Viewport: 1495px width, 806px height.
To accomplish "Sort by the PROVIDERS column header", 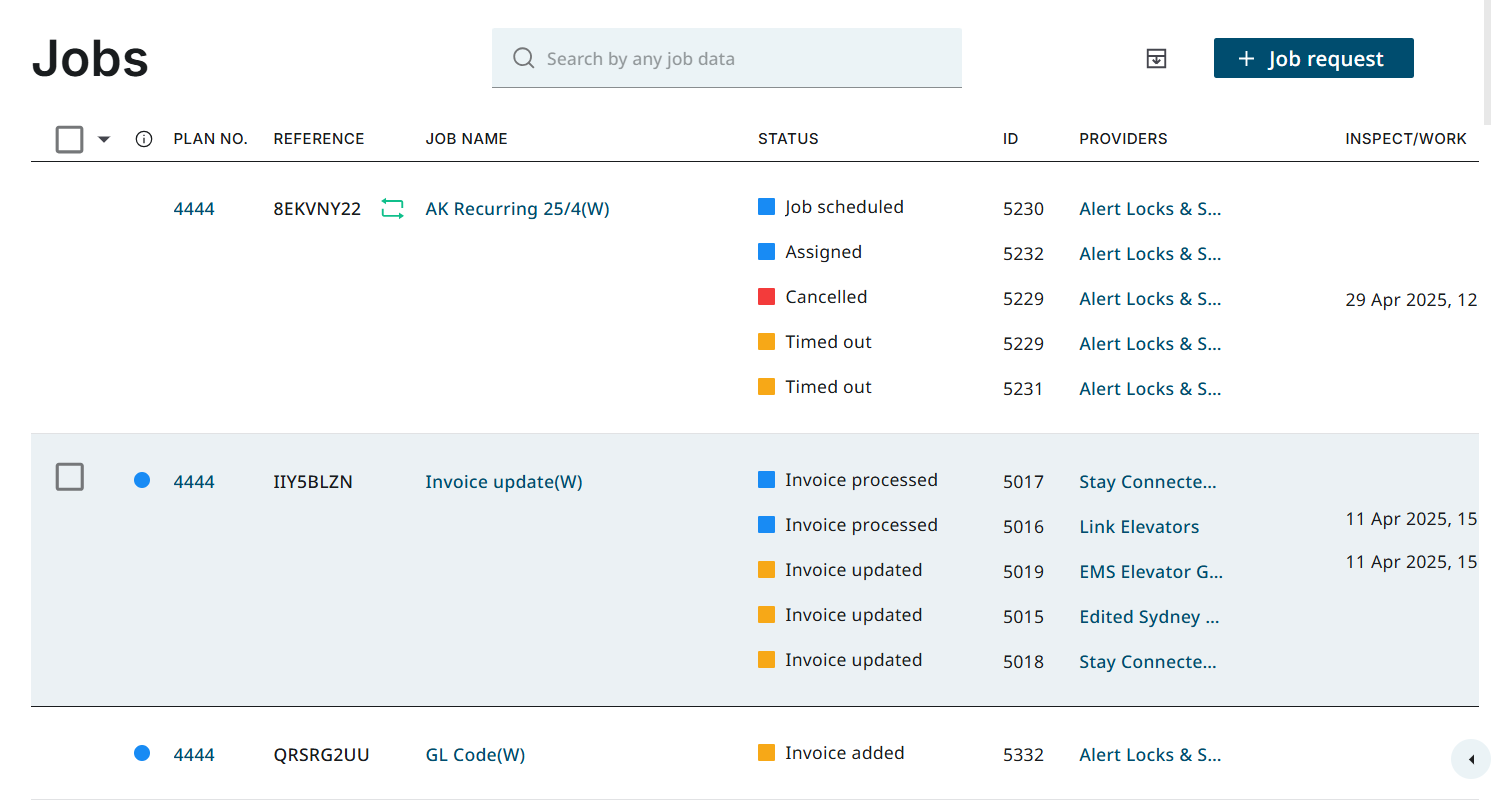I will [1123, 139].
